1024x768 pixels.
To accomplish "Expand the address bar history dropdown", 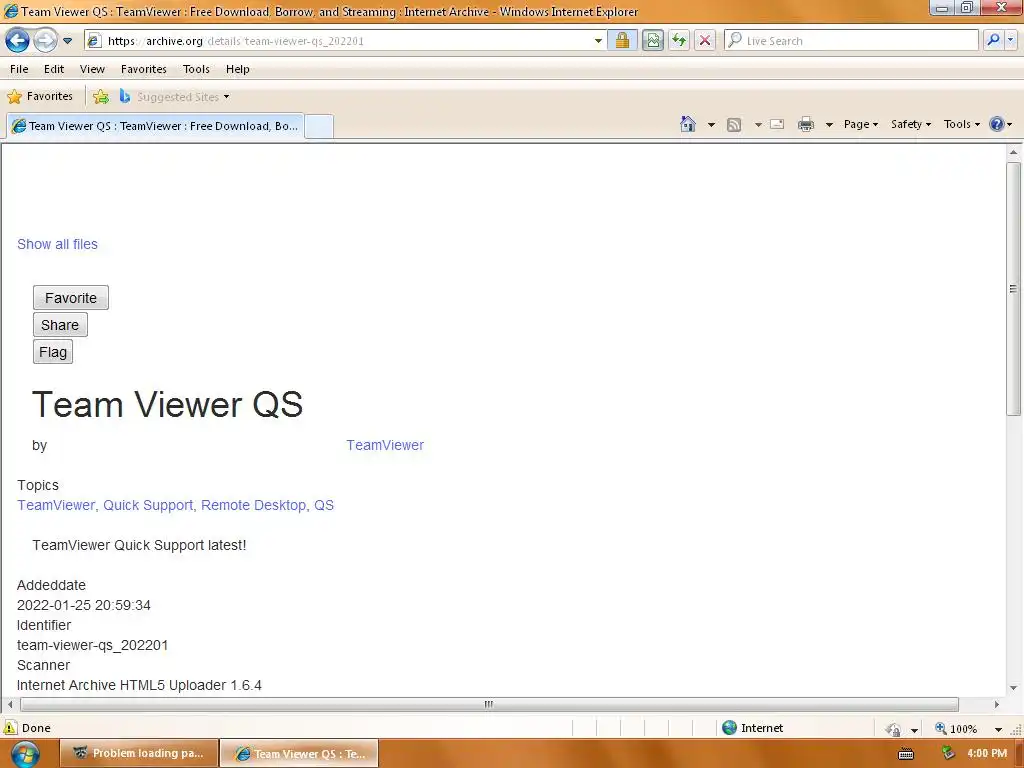I will pos(598,40).
